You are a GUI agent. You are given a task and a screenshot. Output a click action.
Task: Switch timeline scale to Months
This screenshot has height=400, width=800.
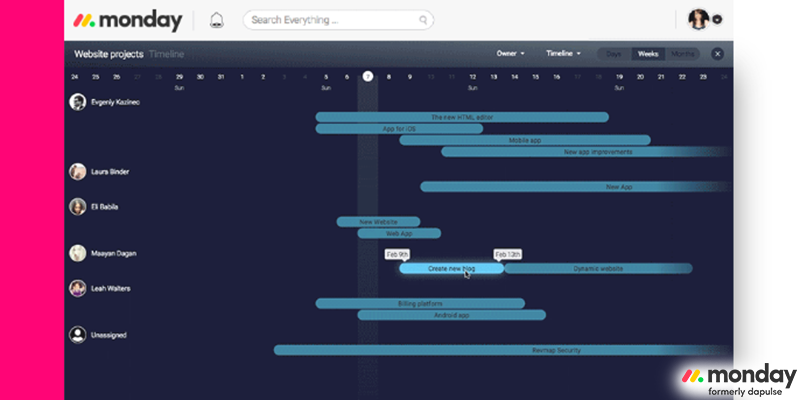tap(683, 54)
